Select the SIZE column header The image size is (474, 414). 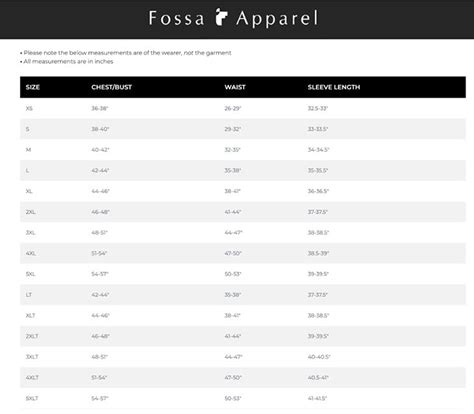[x=33, y=87]
